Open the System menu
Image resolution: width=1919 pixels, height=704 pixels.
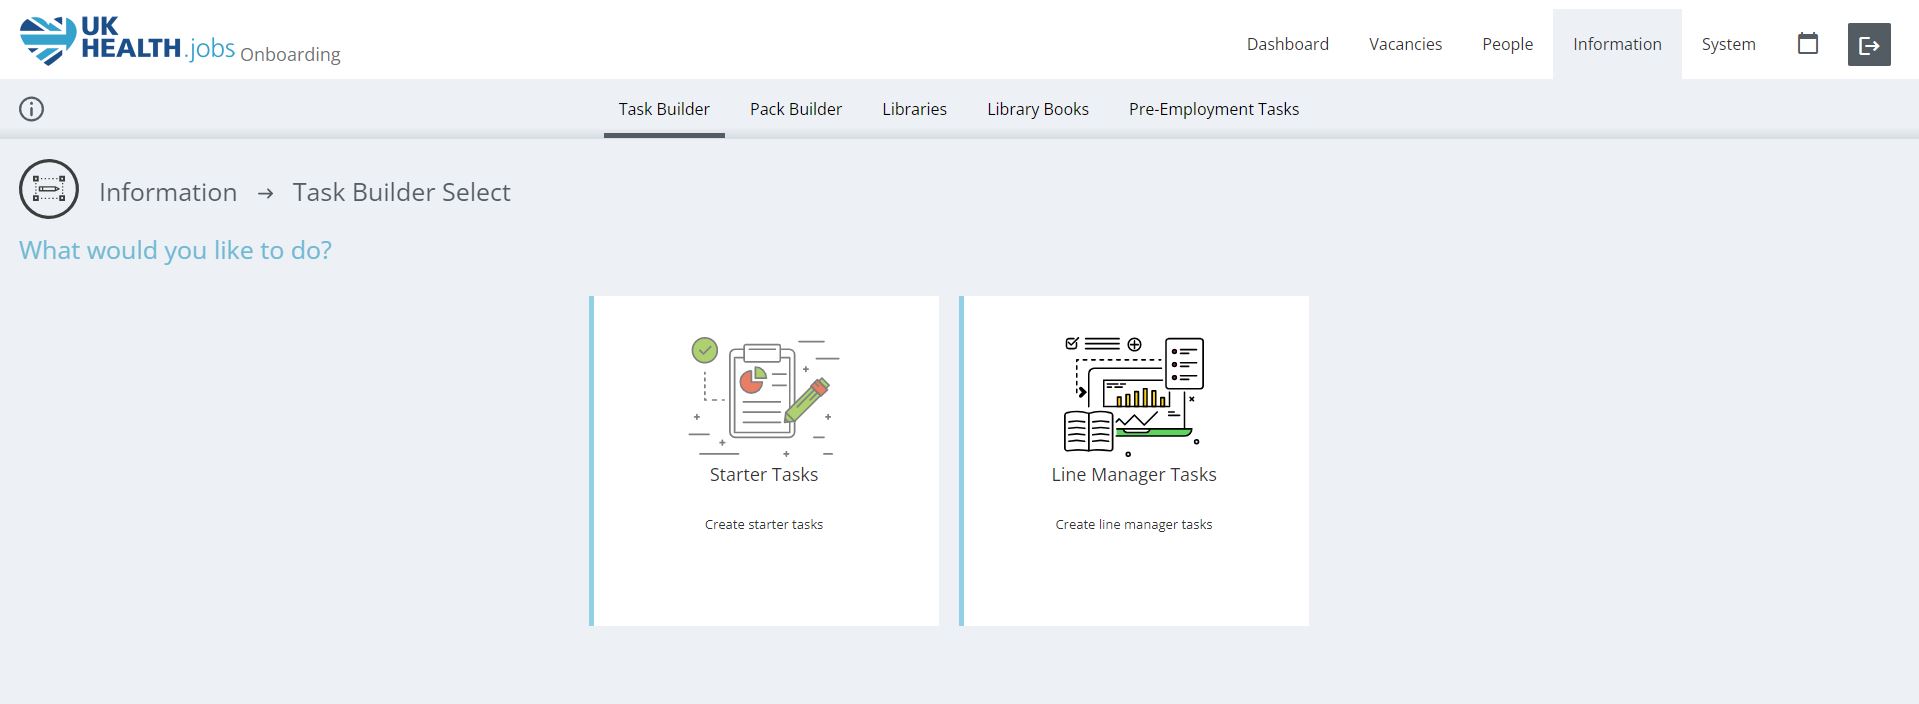1728,44
